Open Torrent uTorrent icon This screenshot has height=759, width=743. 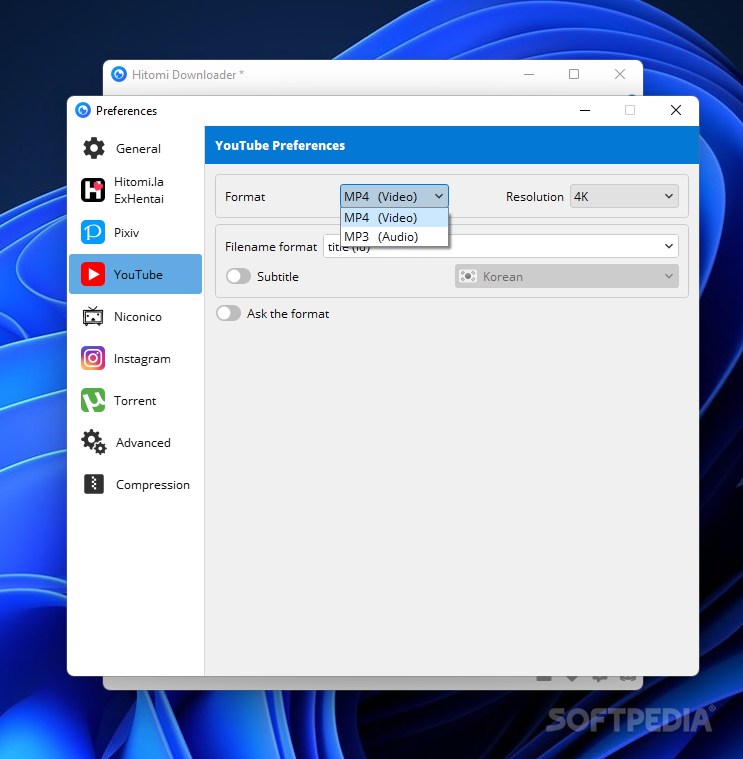pyautogui.click(x=93, y=401)
